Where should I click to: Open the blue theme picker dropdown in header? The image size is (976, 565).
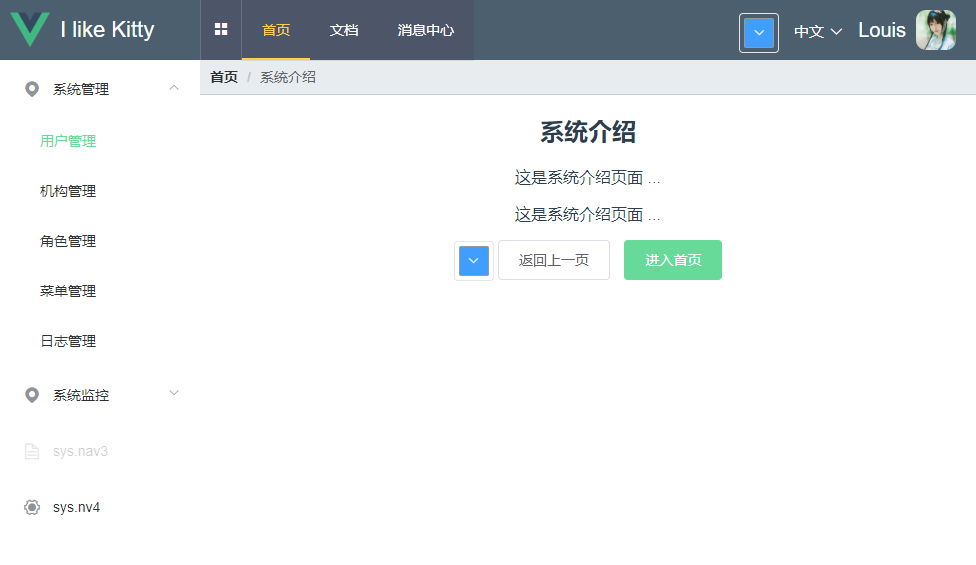759,33
